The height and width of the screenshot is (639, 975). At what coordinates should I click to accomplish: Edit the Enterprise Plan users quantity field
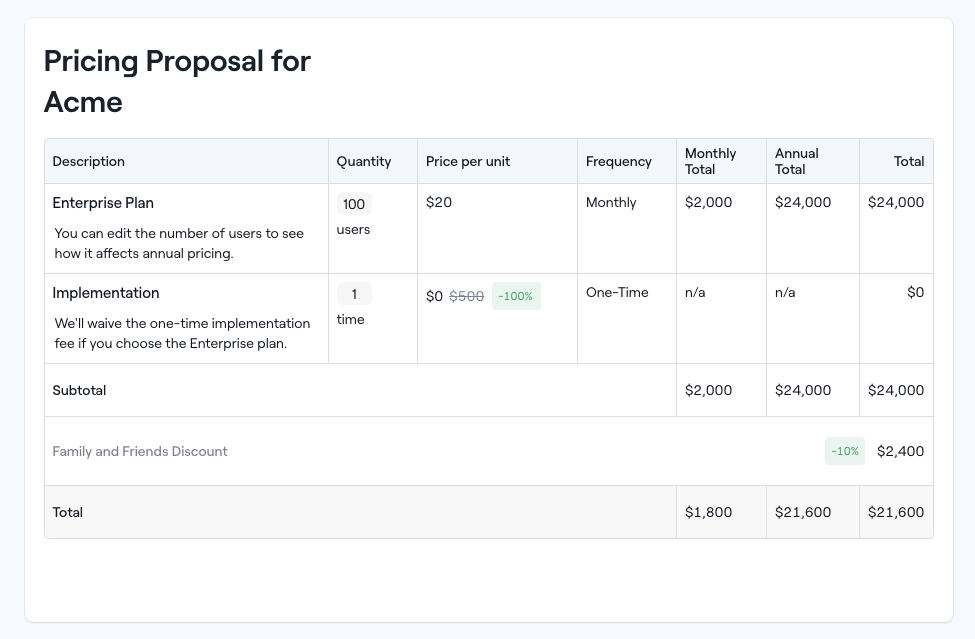pos(354,204)
